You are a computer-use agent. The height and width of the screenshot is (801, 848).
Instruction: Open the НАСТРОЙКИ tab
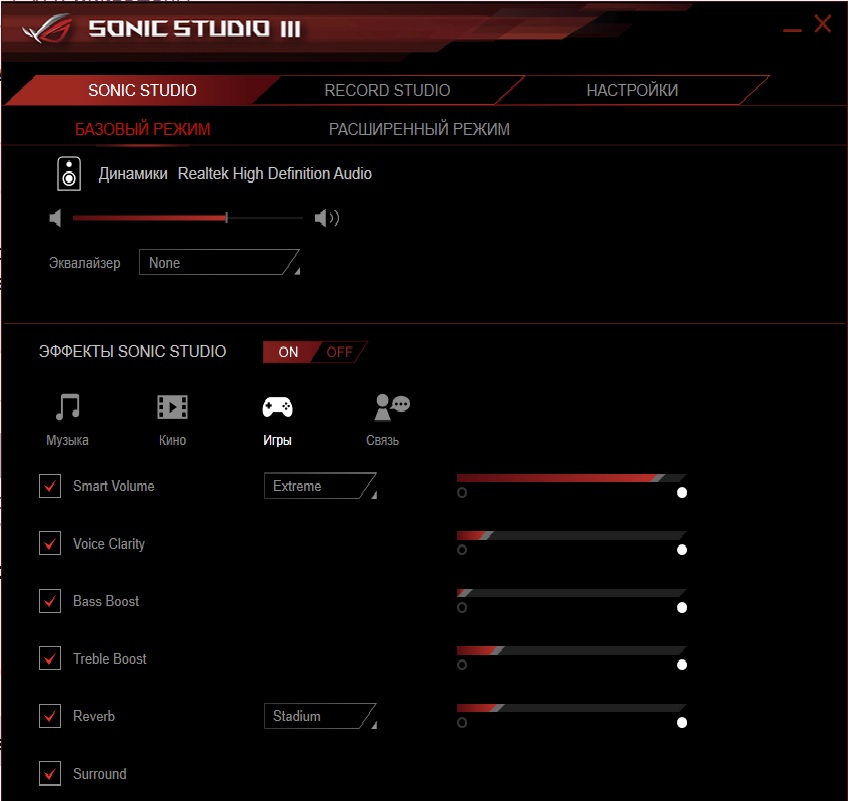click(x=632, y=90)
